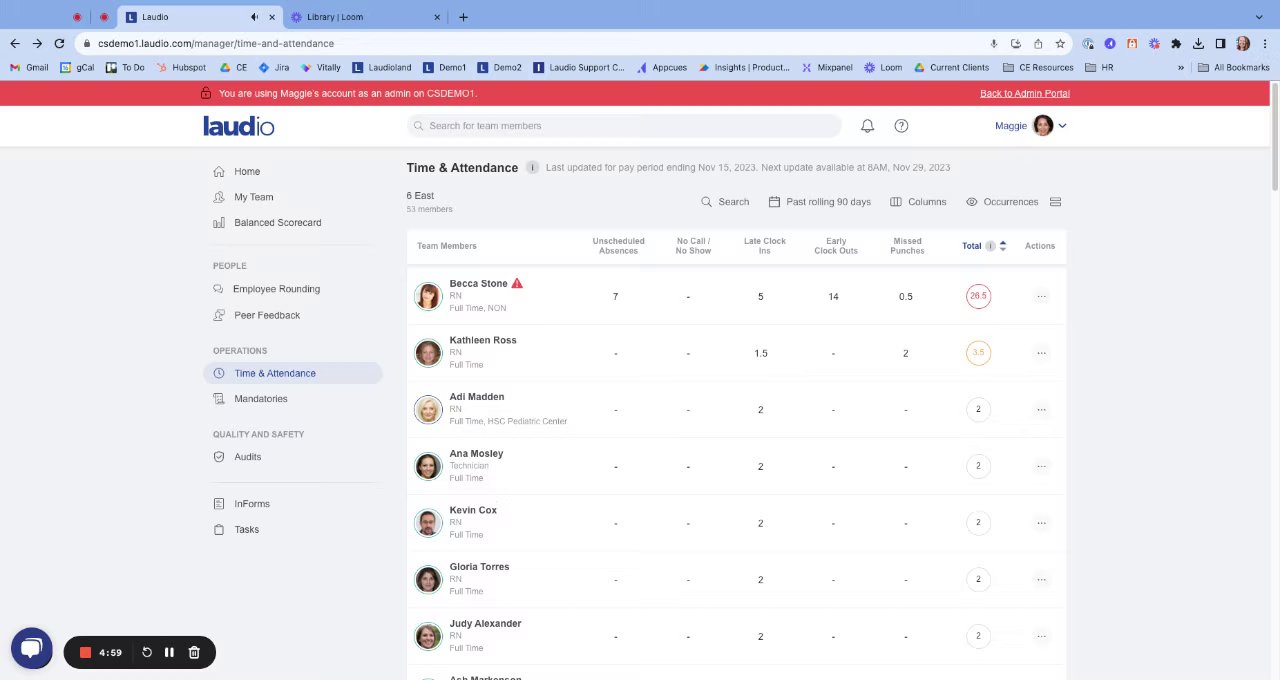Open a new browser tab
This screenshot has height=680, width=1280.
click(x=463, y=17)
